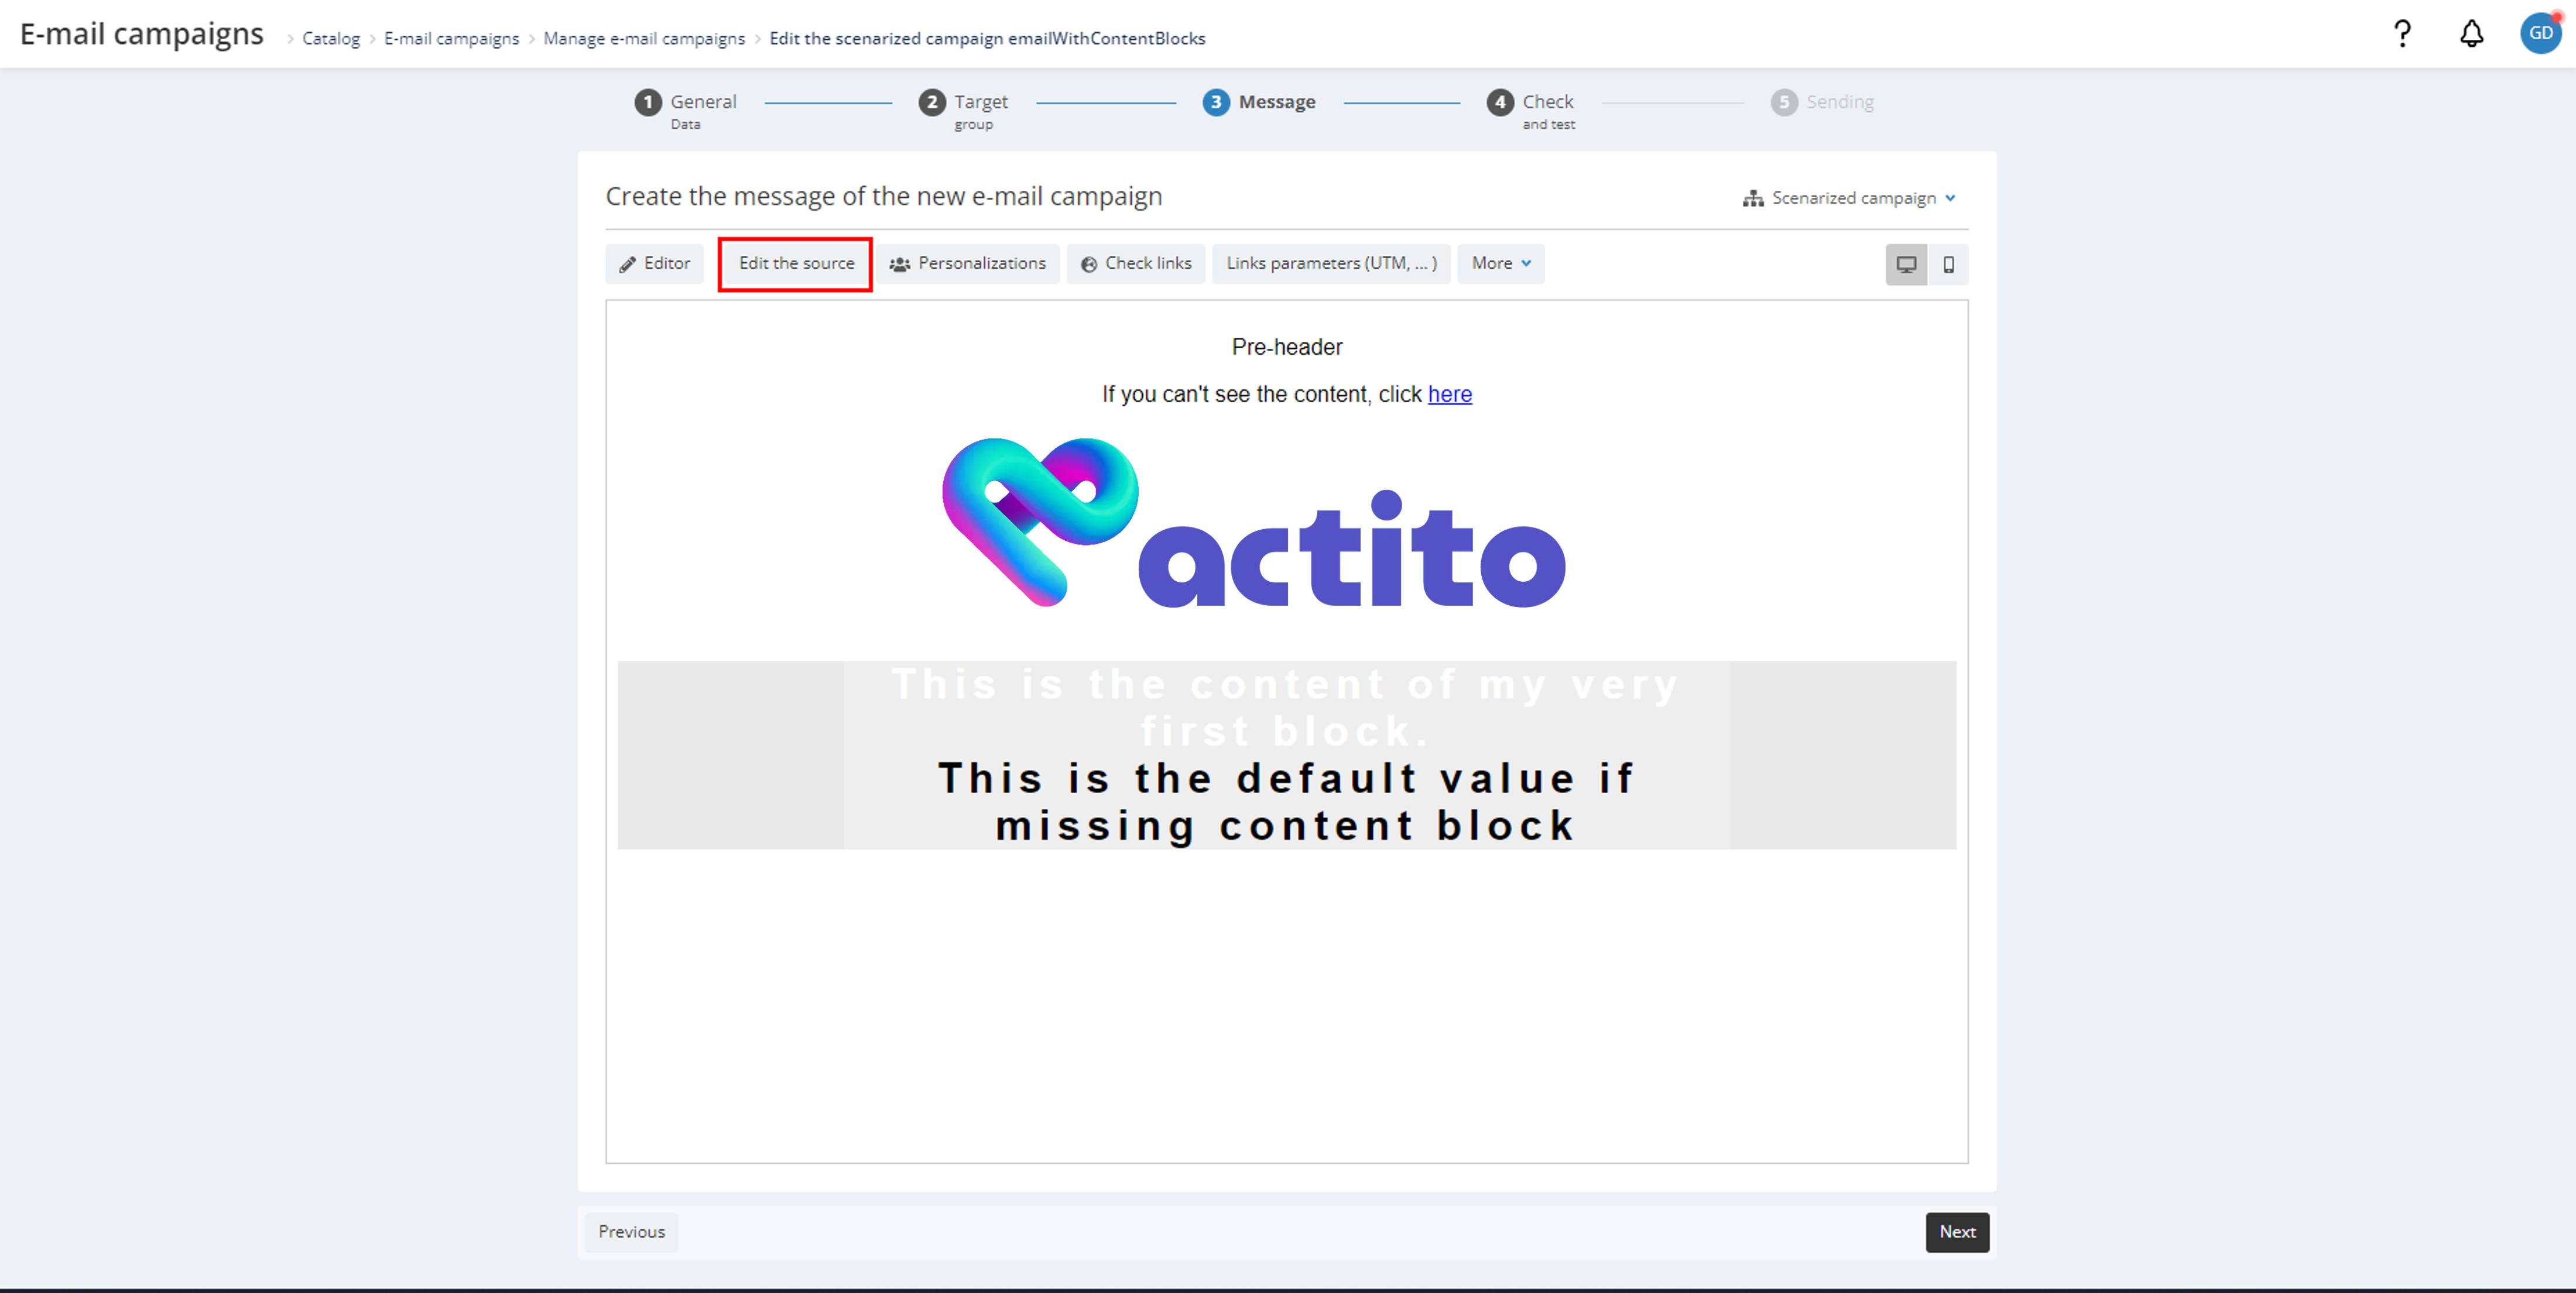Click the Pre-header text in preview
This screenshot has height=1293, width=2576.
[1287, 347]
